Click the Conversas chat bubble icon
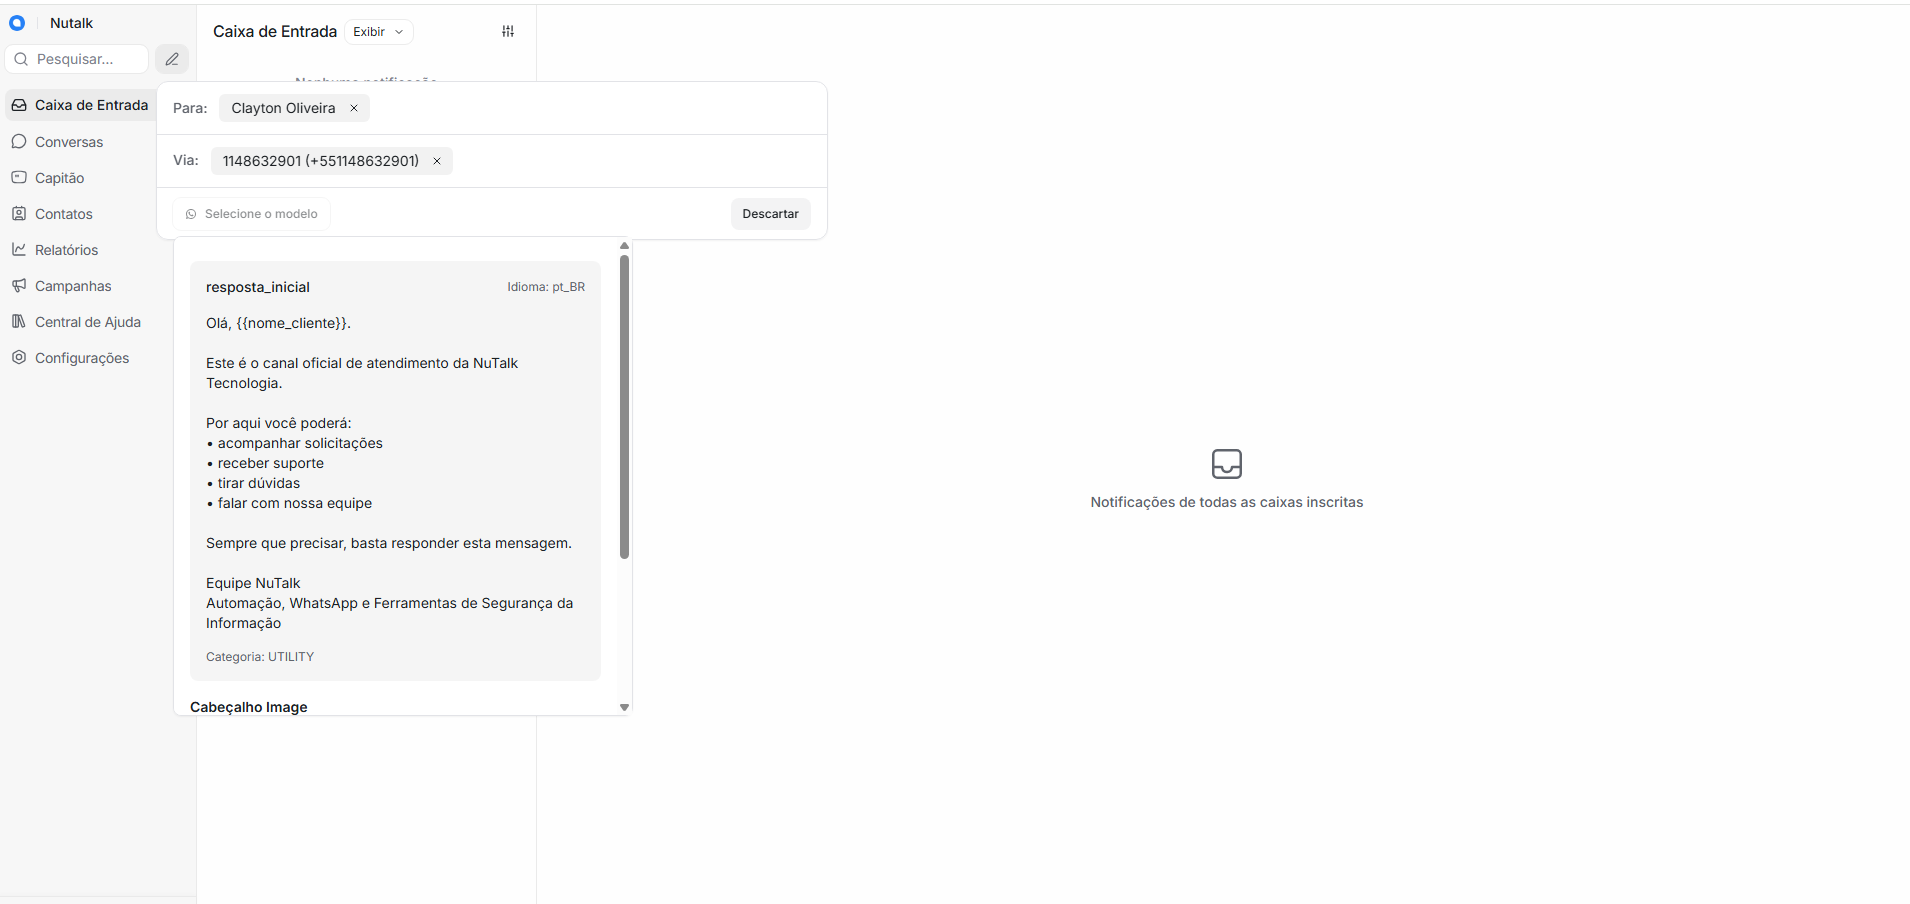The height and width of the screenshot is (904, 1910). [x=19, y=141]
